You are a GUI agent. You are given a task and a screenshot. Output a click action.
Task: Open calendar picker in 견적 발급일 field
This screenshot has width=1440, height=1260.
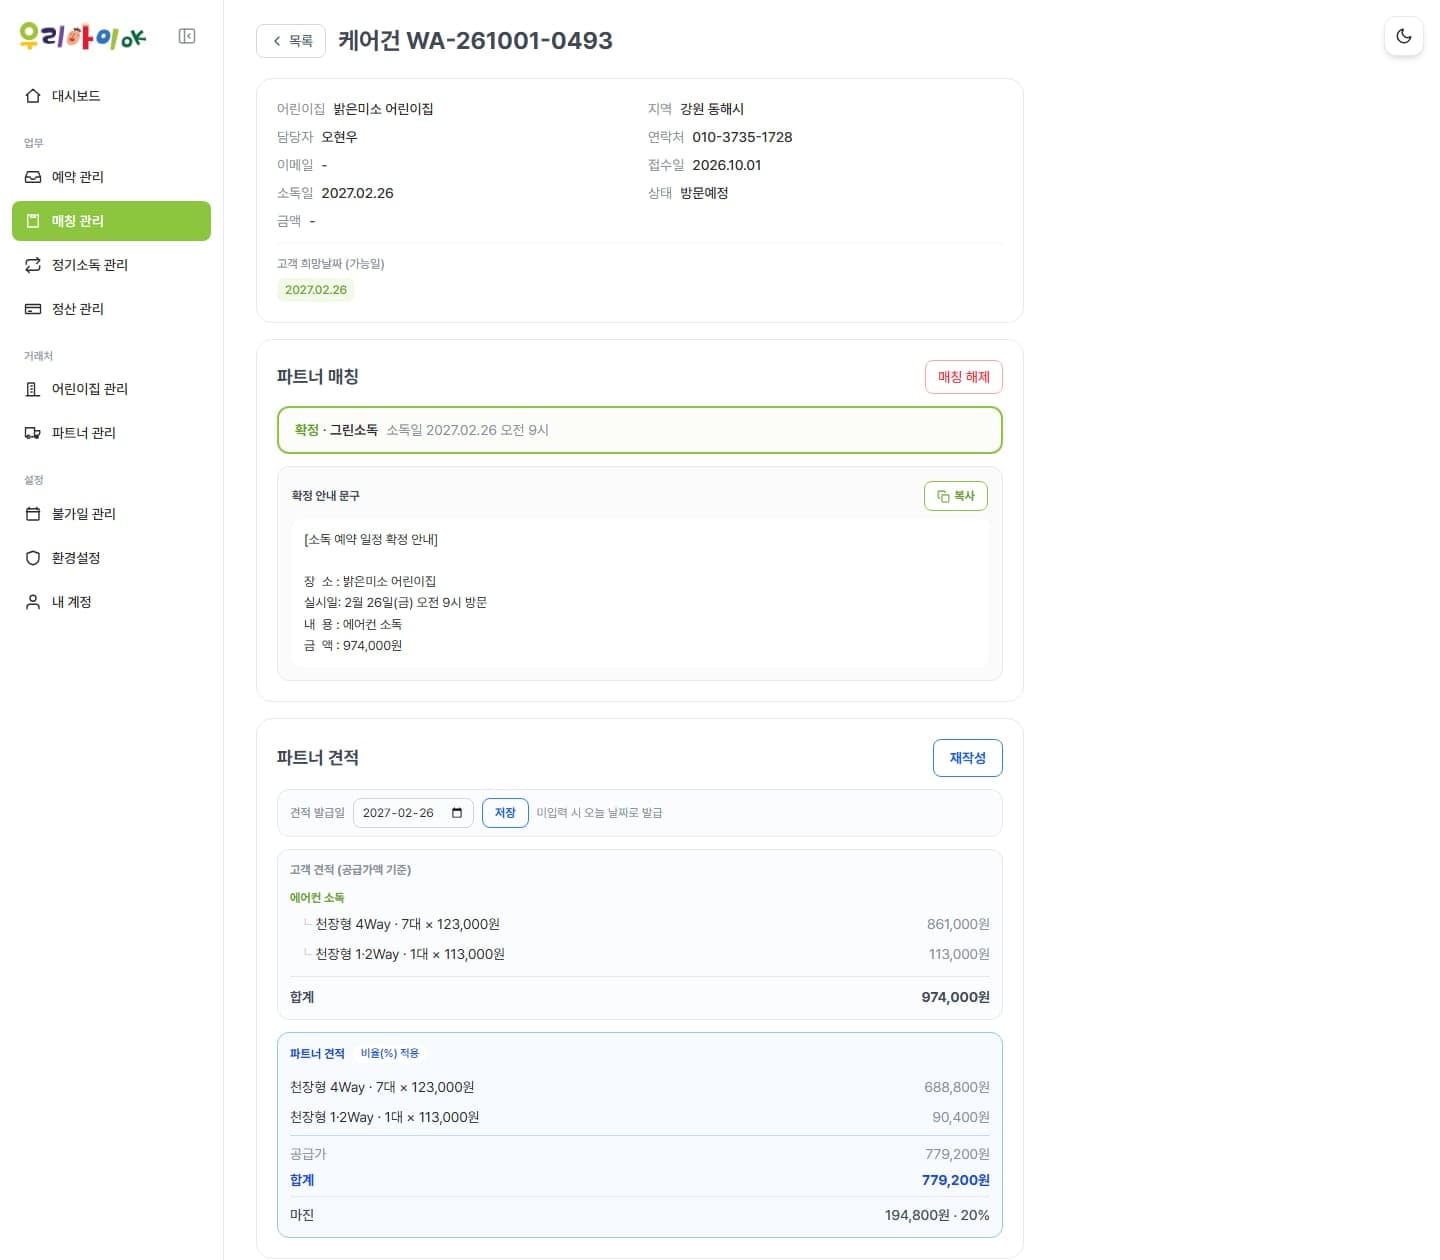pyautogui.click(x=457, y=813)
